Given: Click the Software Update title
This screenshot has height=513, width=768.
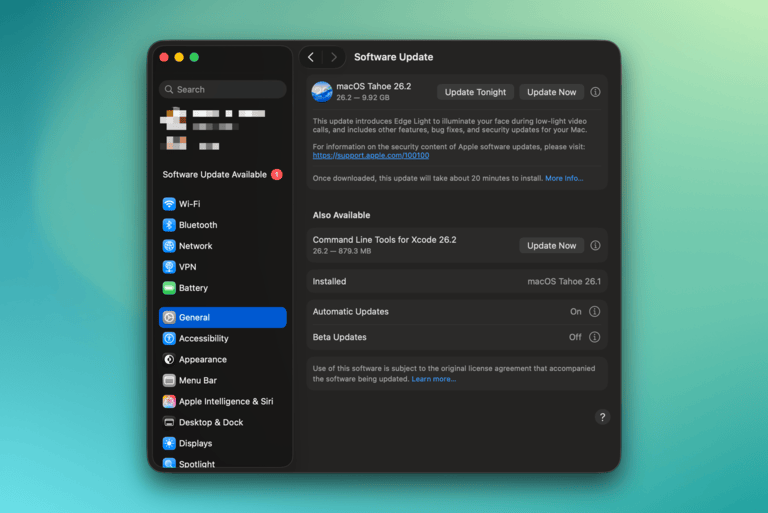Looking at the screenshot, I should tap(393, 57).
